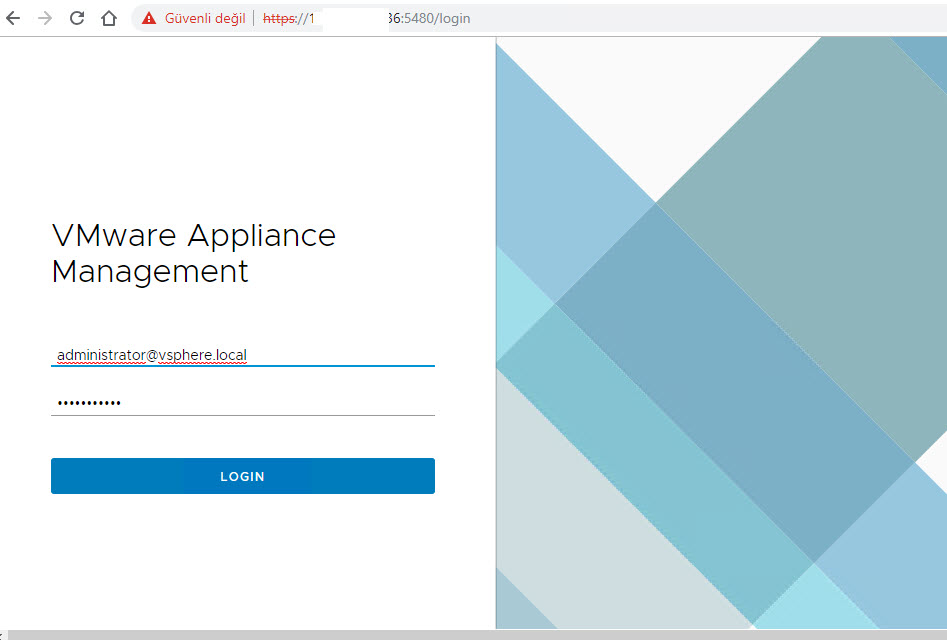Click the red security warning triangle
The width and height of the screenshot is (947, 640).
tap(149, 18)
